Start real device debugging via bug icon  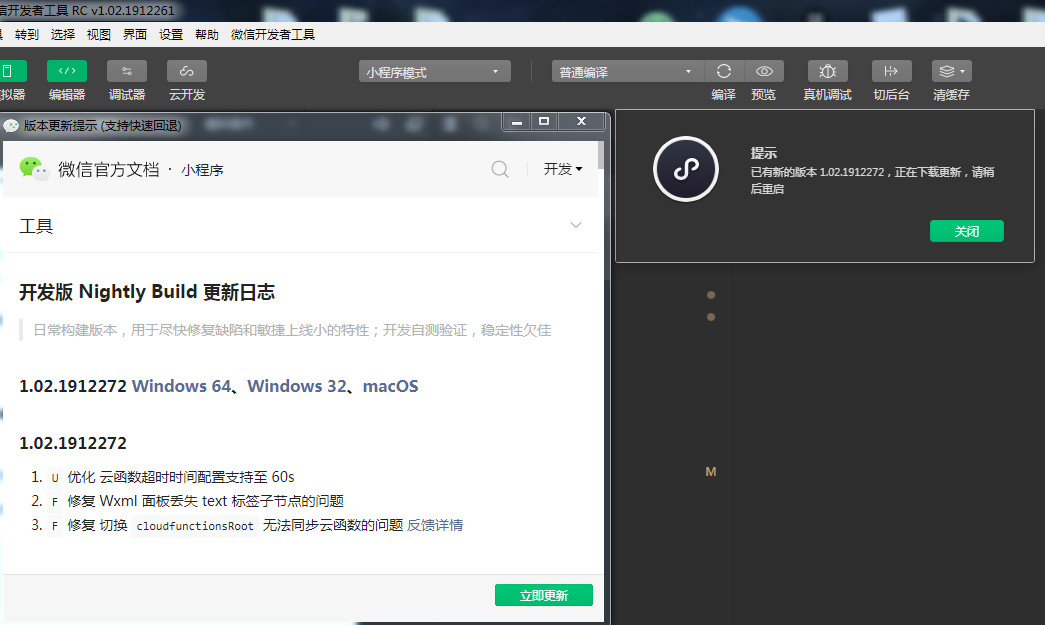[x=827, y=71]
